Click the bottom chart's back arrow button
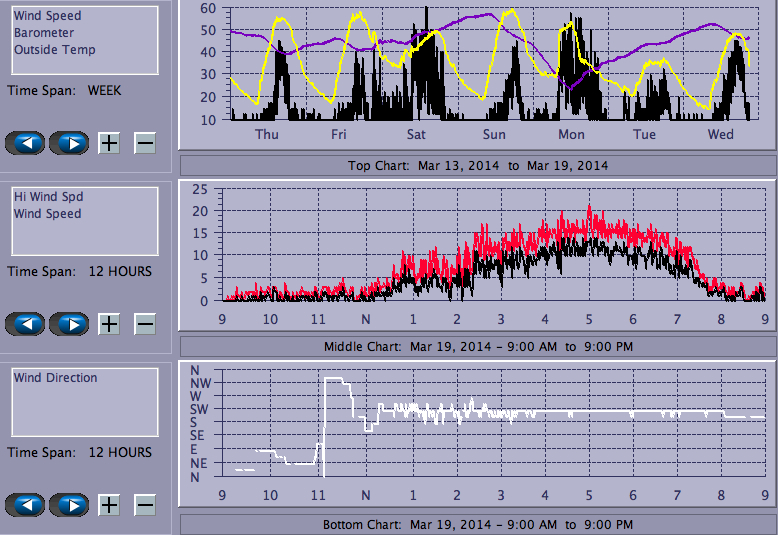 pyautogui.click(x=26, y=505)
